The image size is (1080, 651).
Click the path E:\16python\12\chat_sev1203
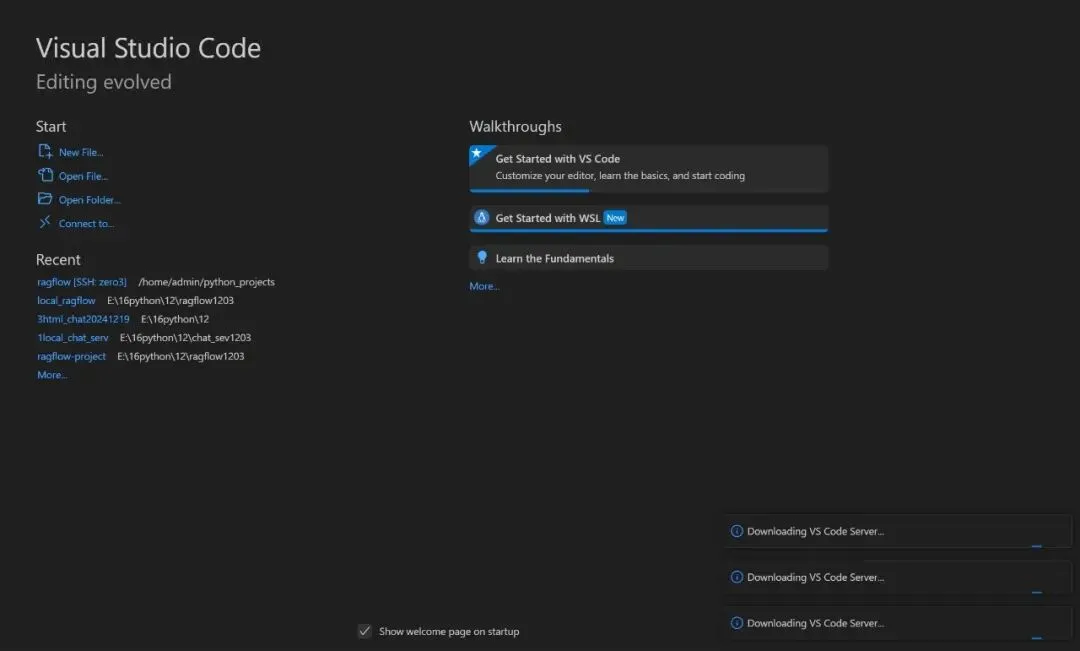click(185, 338)
